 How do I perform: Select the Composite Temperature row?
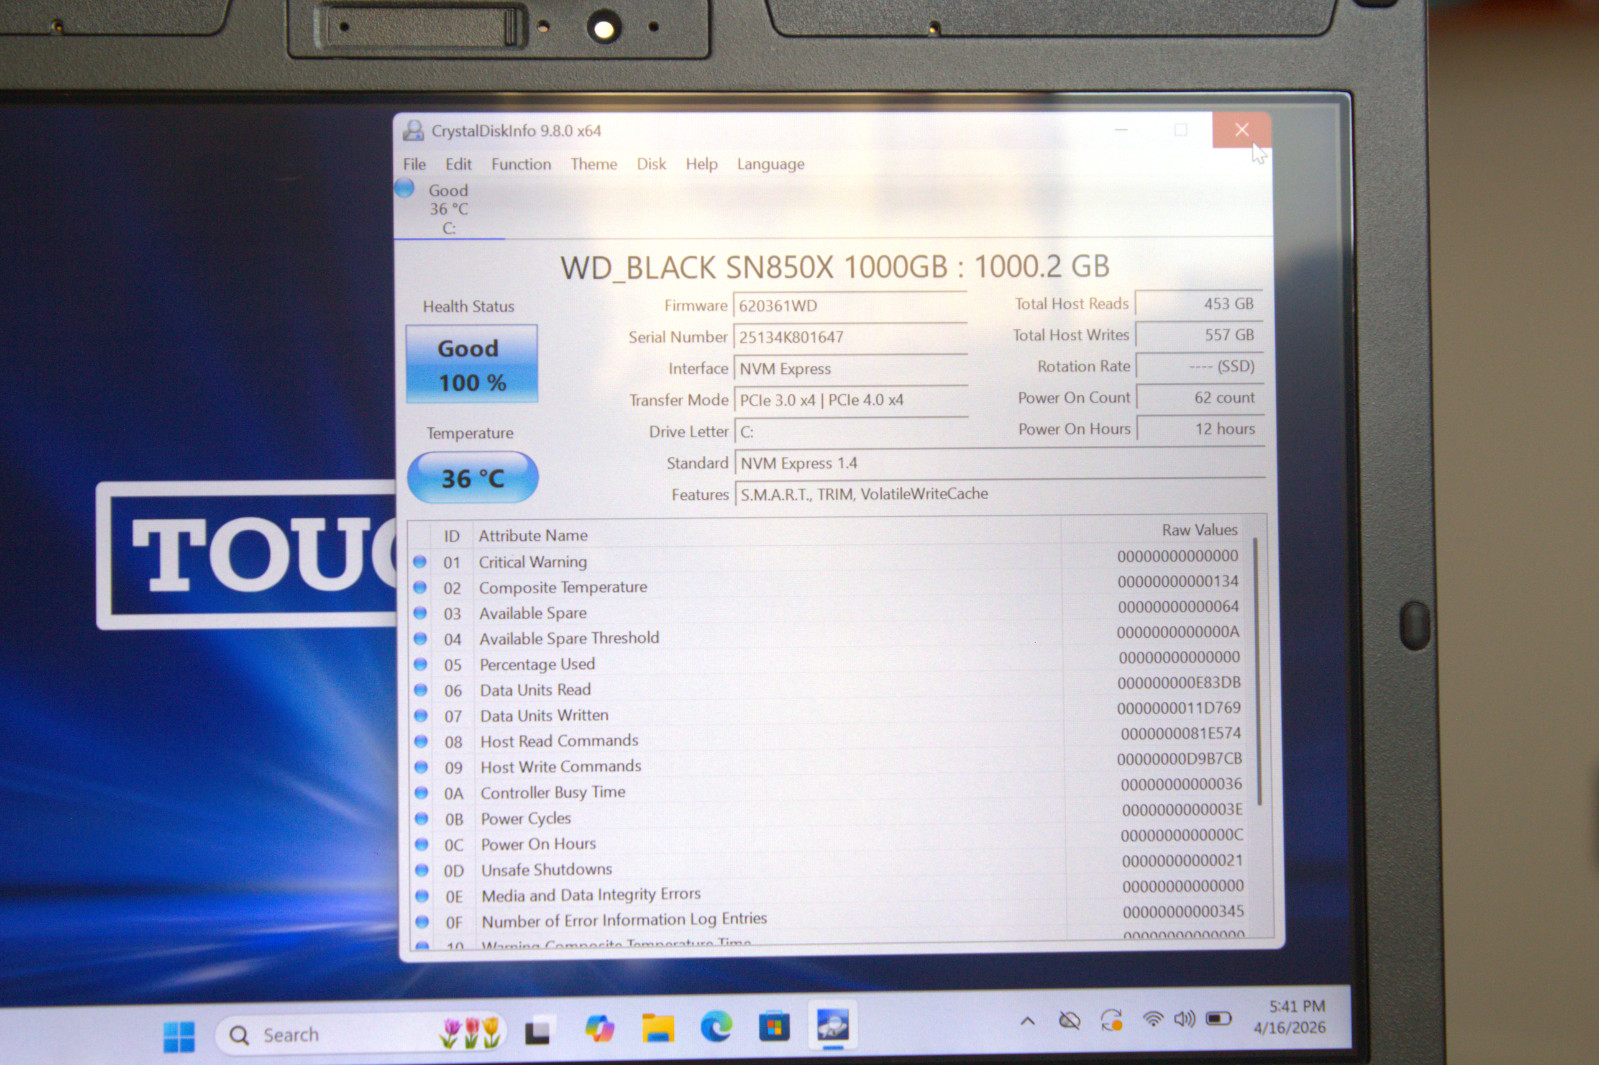point(828,586)
